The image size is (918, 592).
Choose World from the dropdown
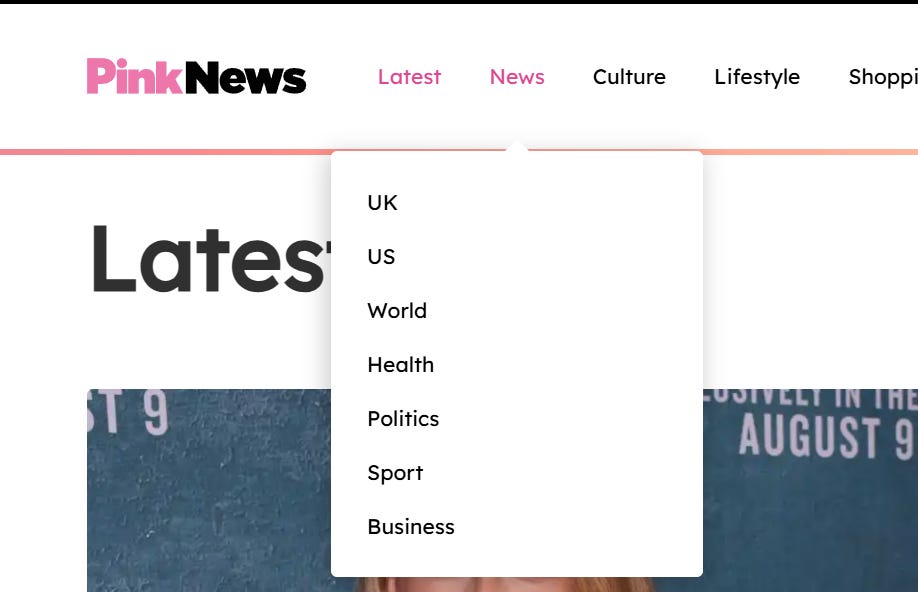397,310
